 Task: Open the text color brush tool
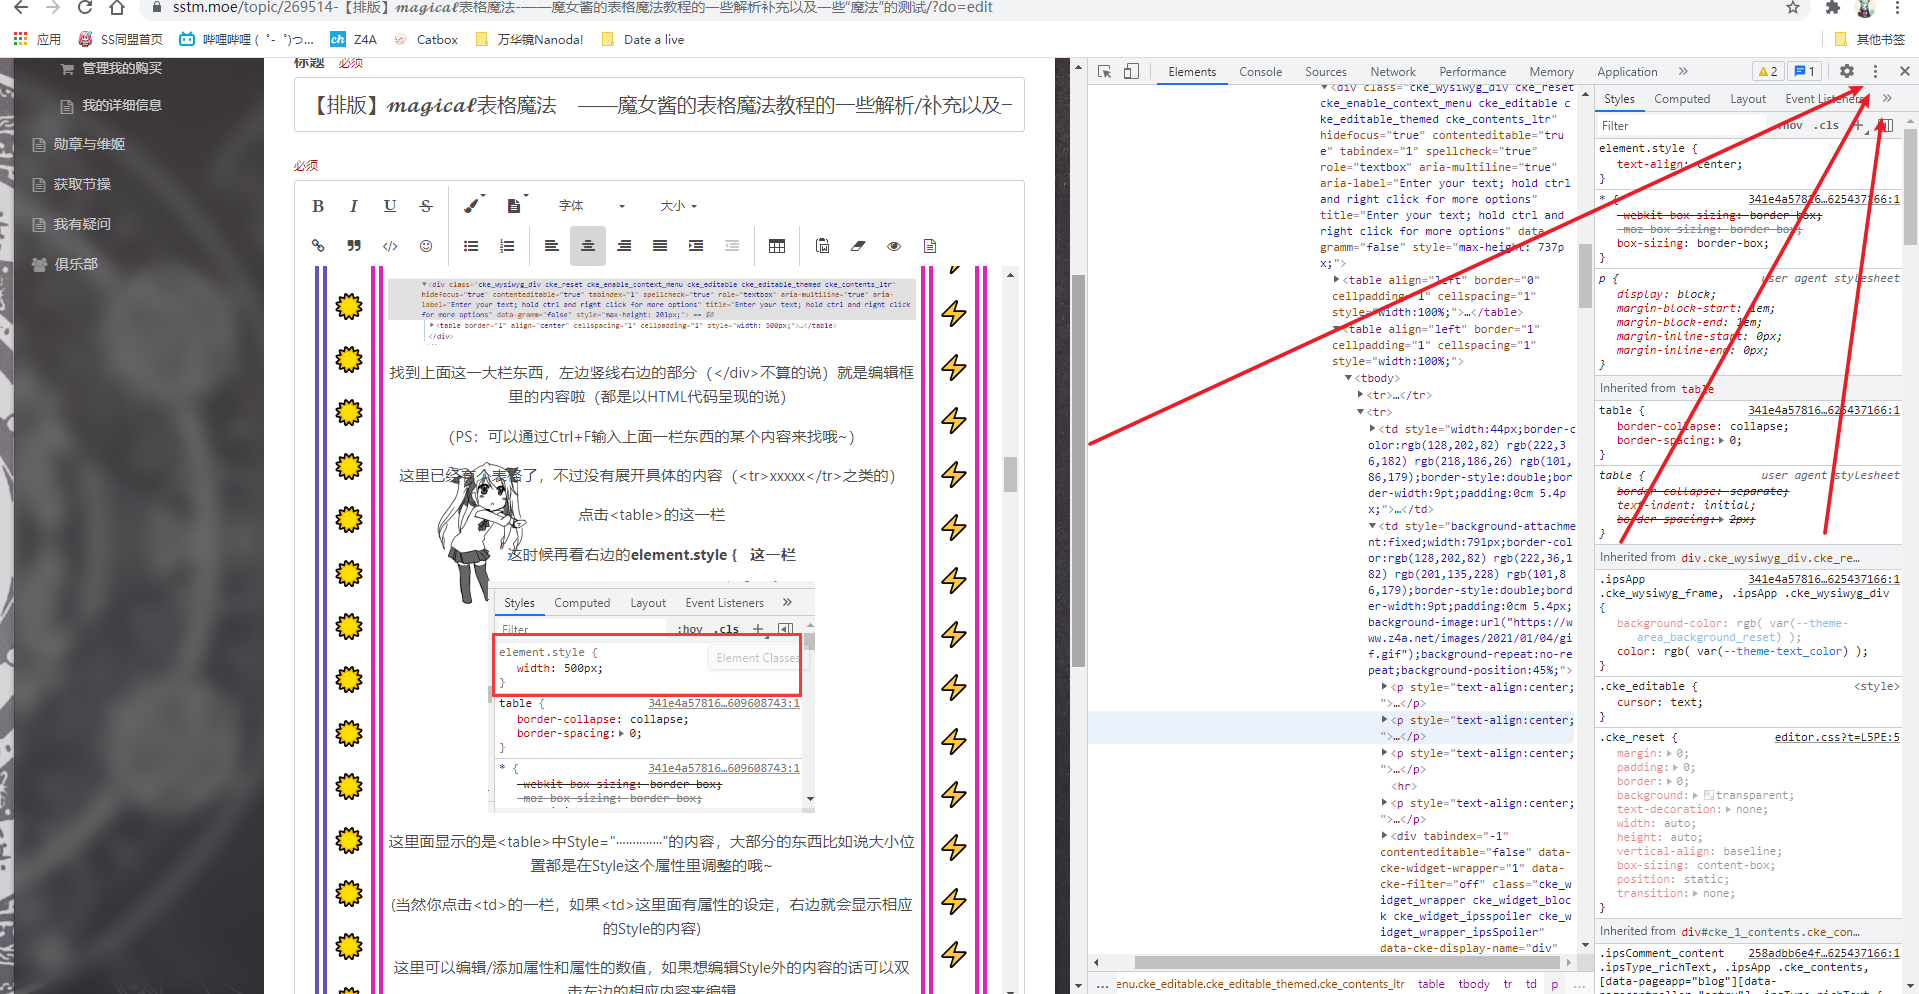pyautogui.click(x=473, y=206)
